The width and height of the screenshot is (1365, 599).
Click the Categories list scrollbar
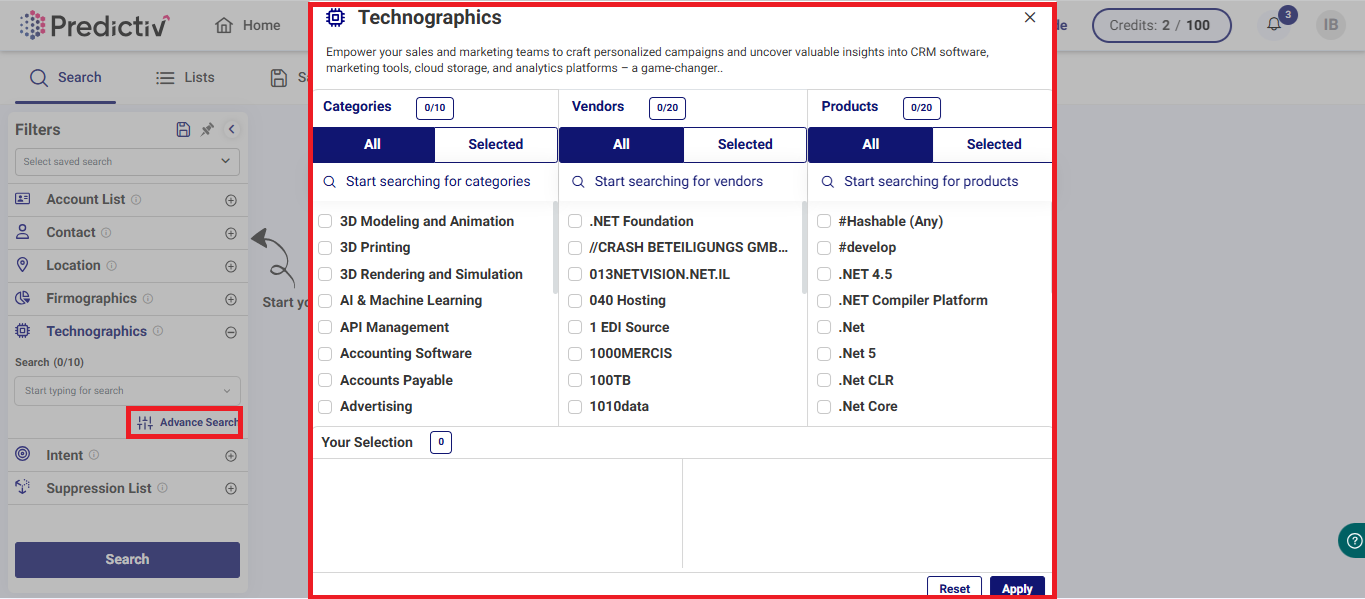click(x=556, y=248)
